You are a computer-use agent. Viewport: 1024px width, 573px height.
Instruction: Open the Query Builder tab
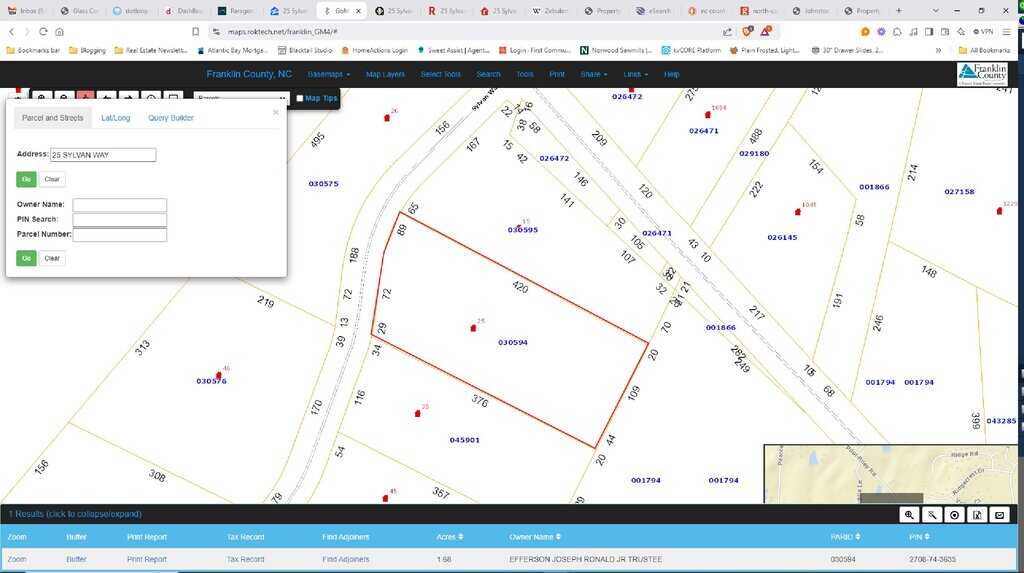[x=171, y=118]
